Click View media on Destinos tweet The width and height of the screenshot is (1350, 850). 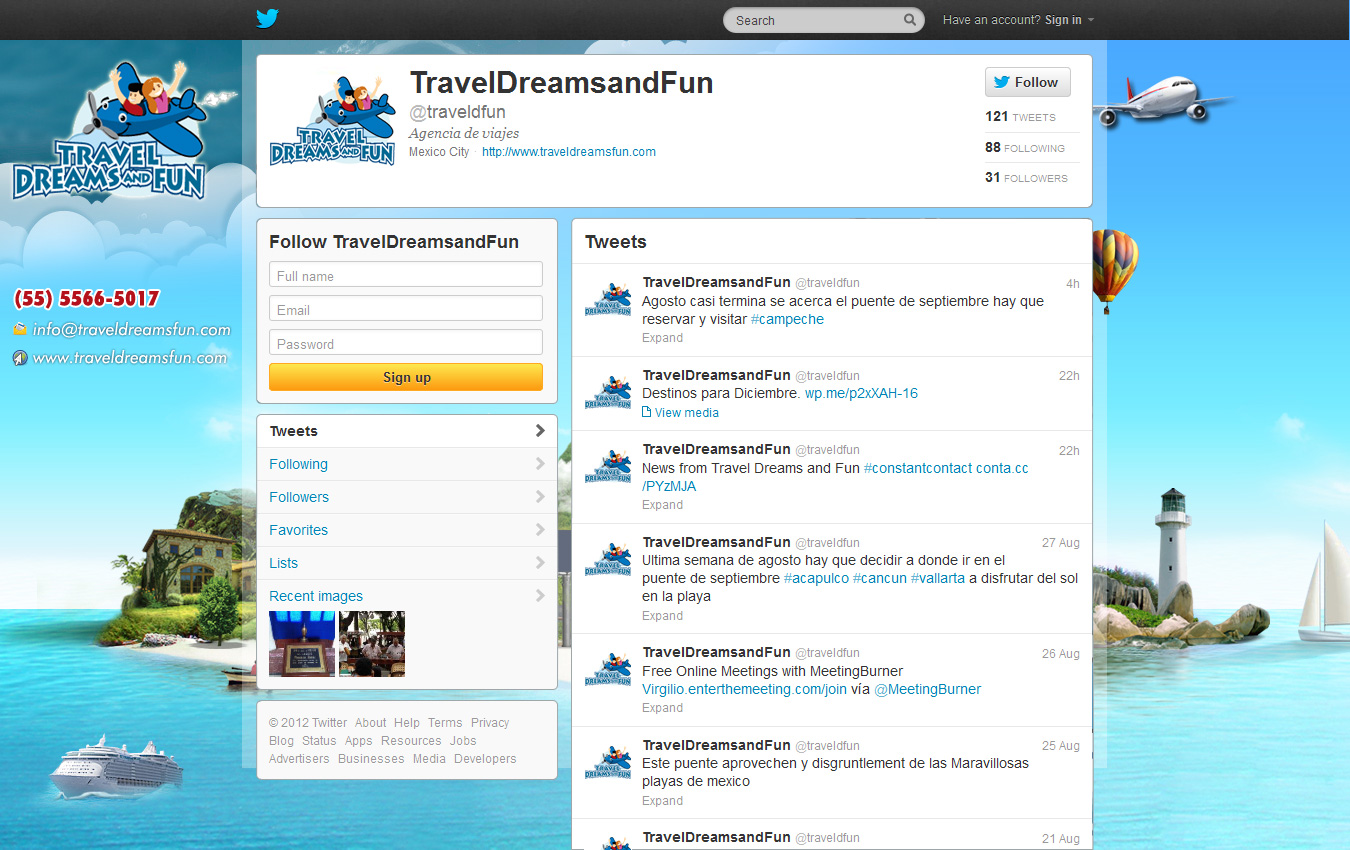coord(686,412)
